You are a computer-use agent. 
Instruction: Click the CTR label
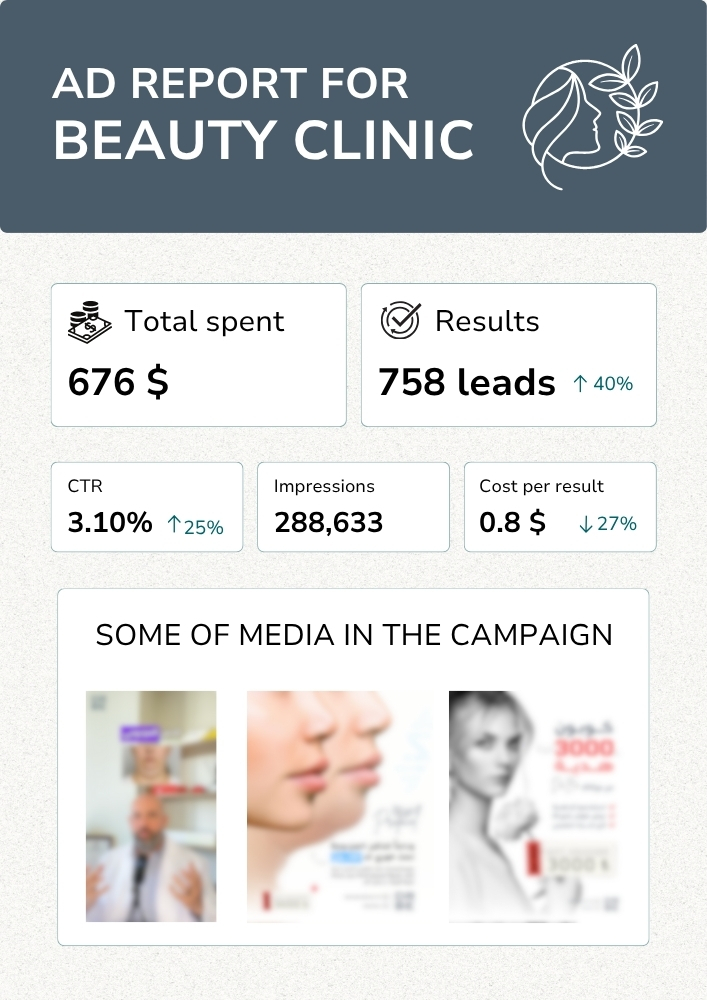tap(85, 486)
